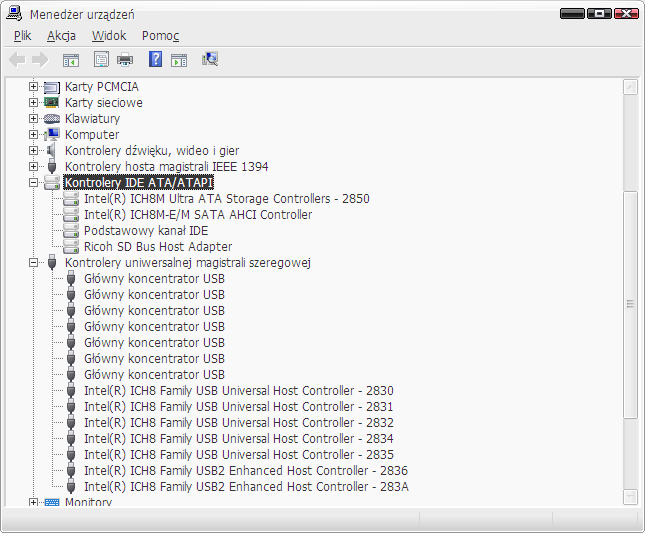Click the scrollbar up arrow
Image resolution: width=645 pixels, height=533 pixels.
[630, 87]
